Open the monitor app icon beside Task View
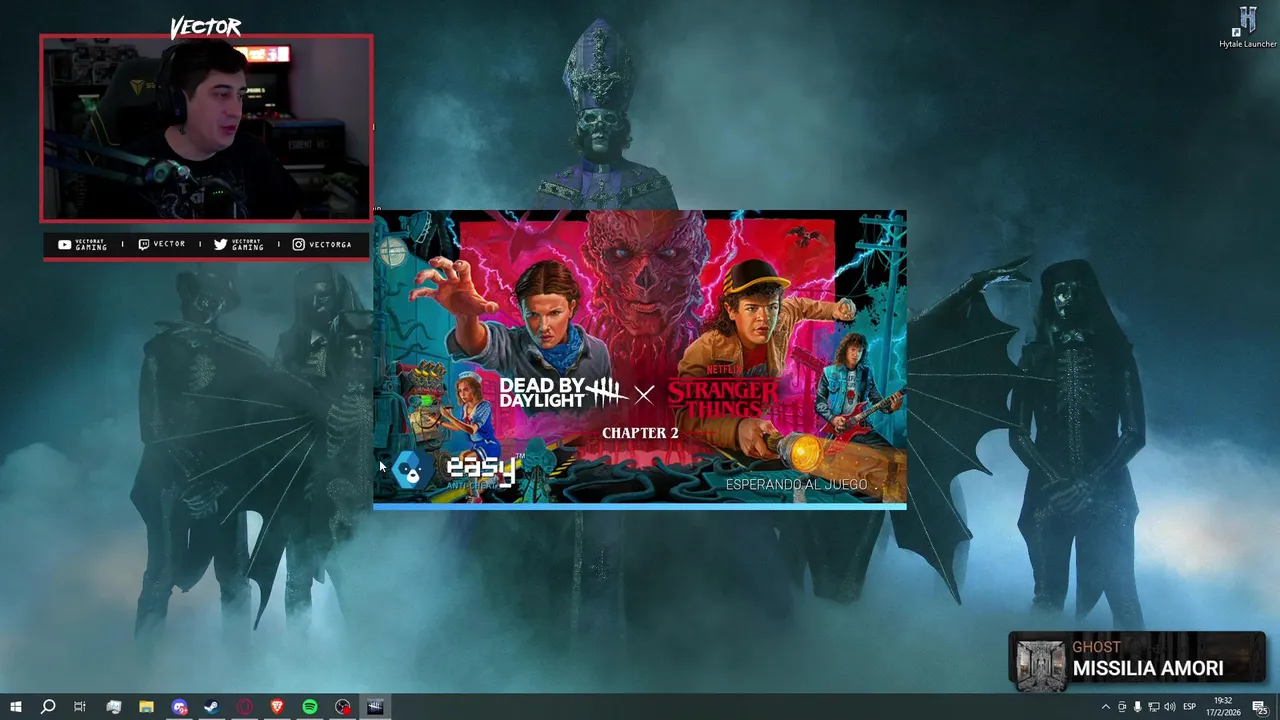Image resolution: width=1280 pixels, height=720 pixels. pos(113,707)
